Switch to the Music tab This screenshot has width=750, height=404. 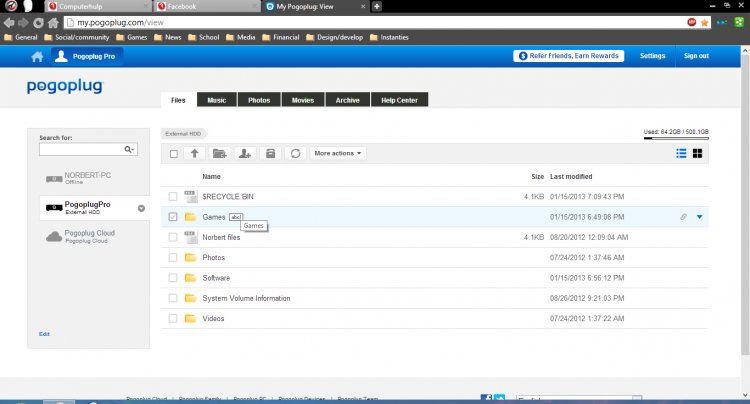point(217,100)
